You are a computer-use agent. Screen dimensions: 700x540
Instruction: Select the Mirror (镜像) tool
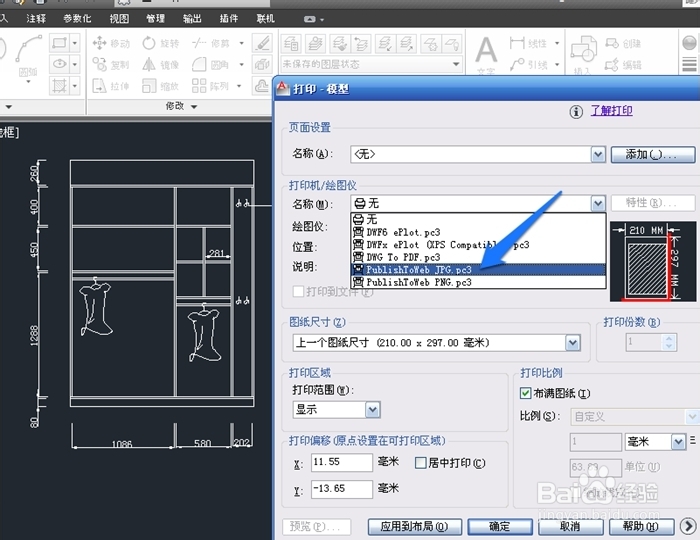click(x=161, y=65)
